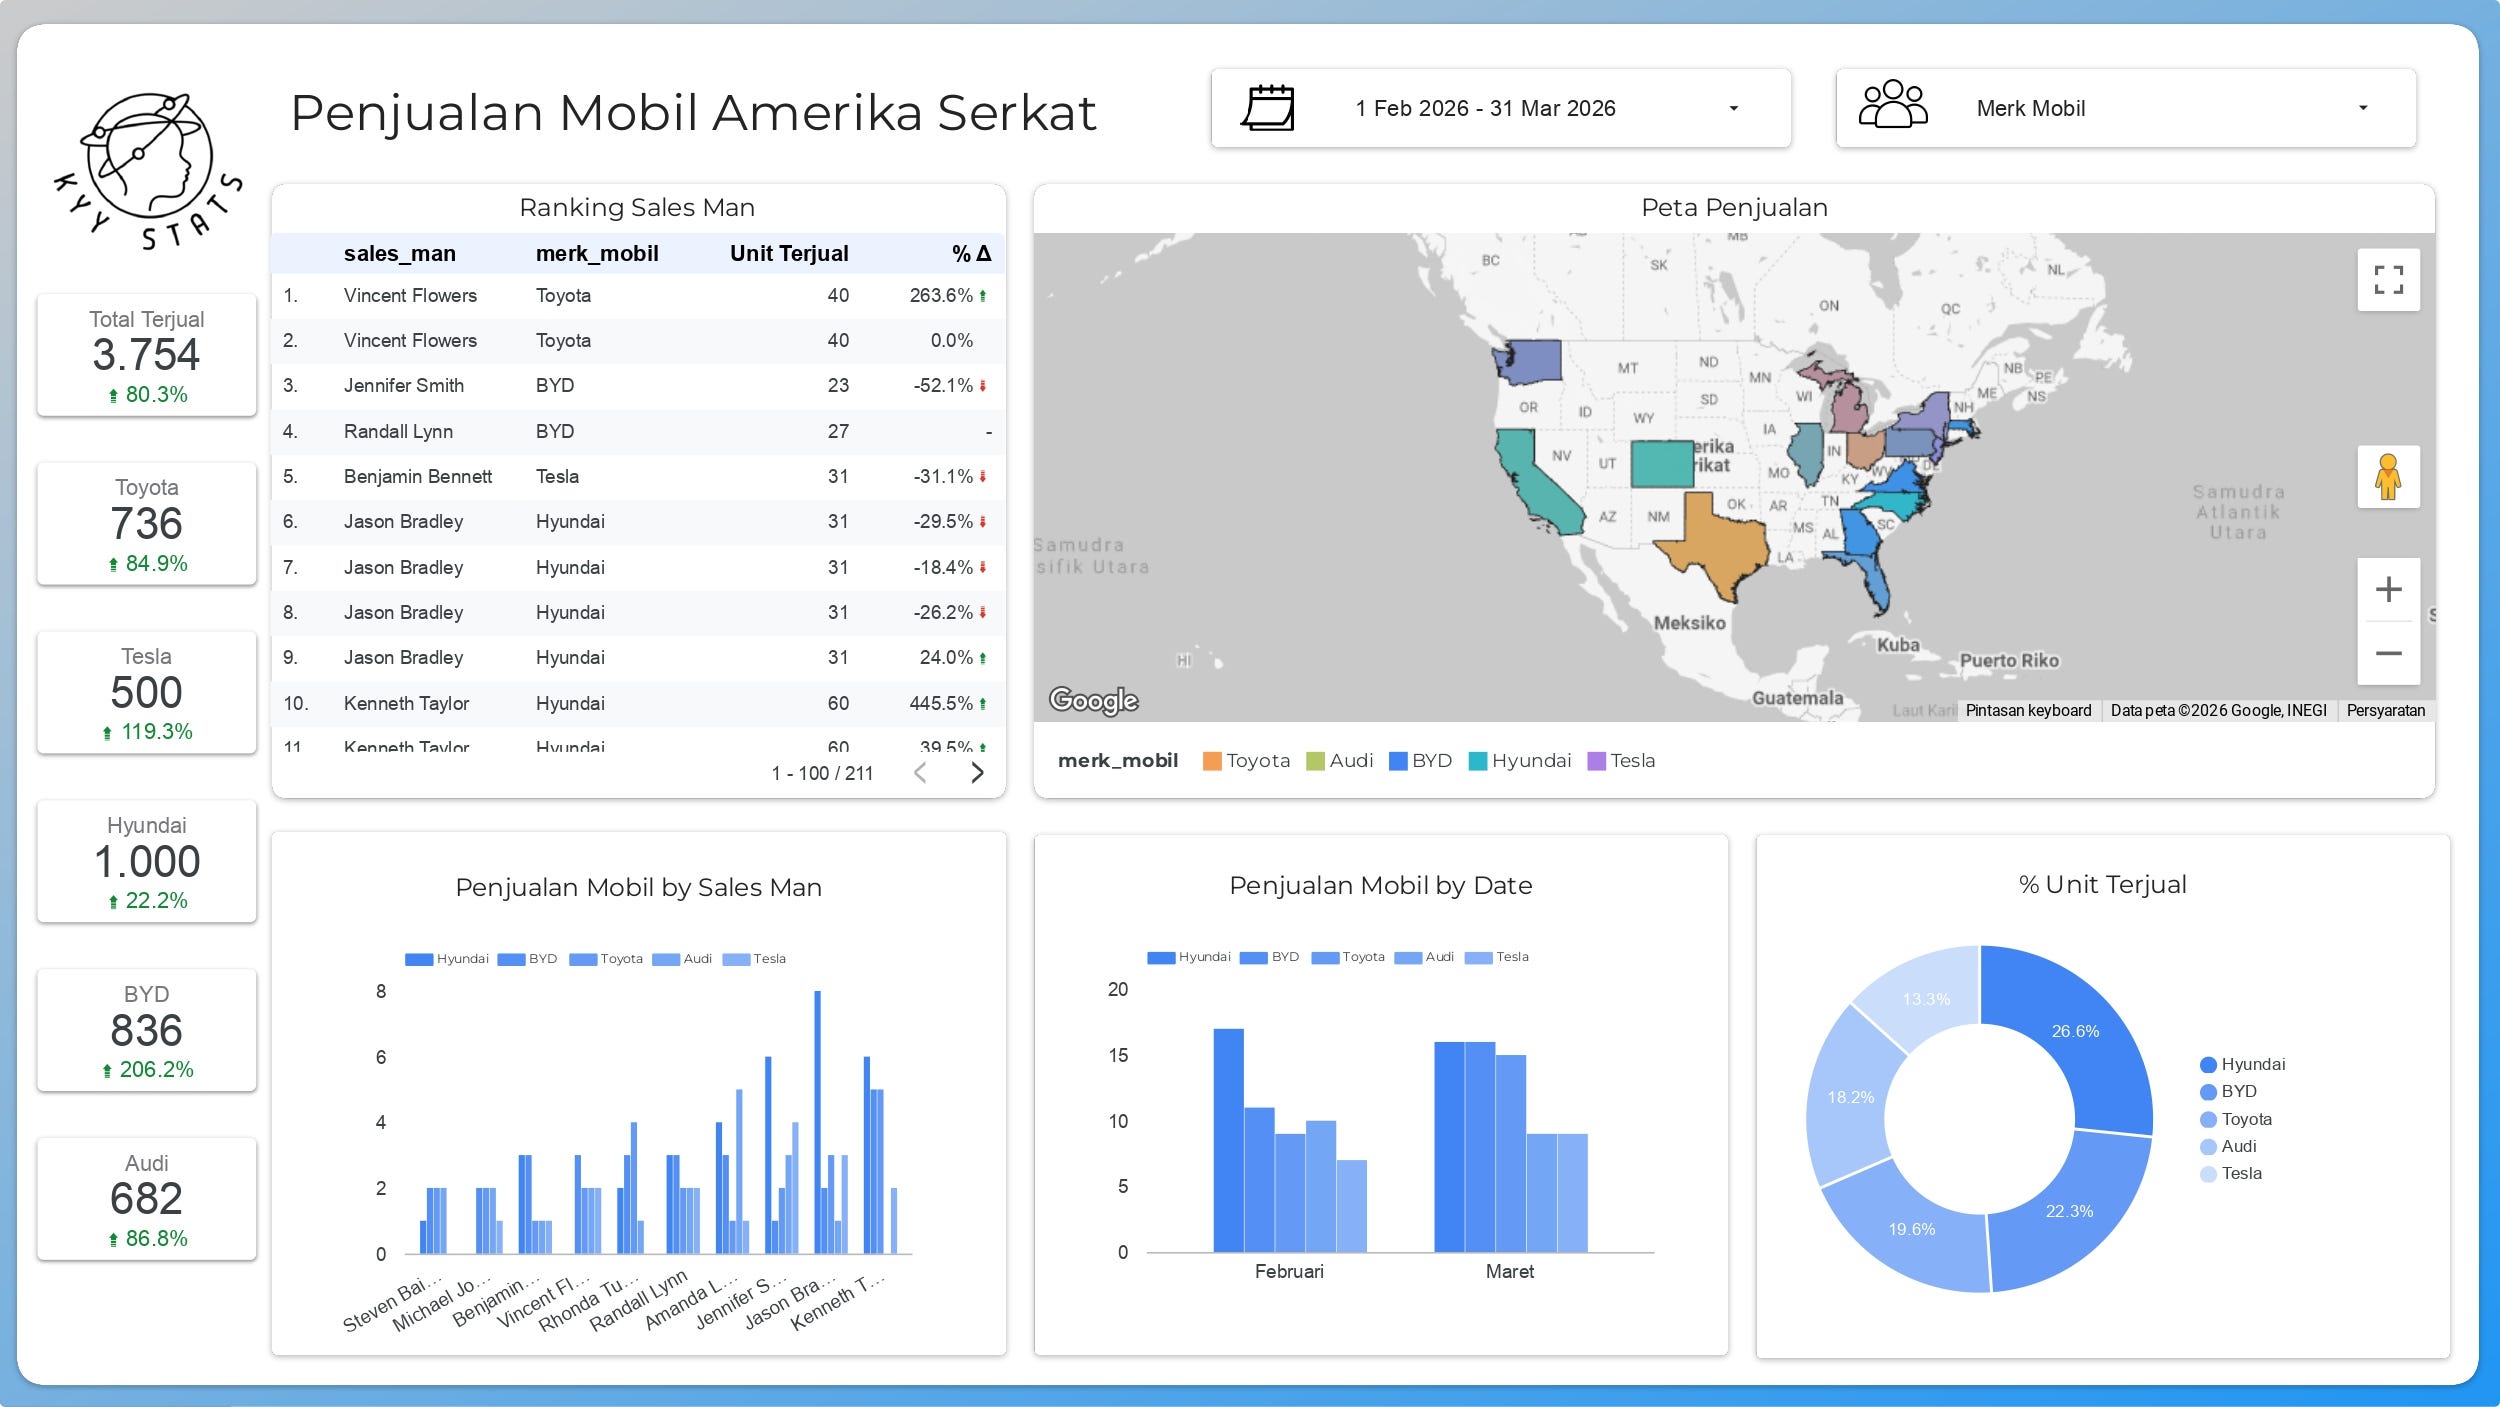
Task: Click the 13.3% donut chart slice
Action: pos(1927,1000)
